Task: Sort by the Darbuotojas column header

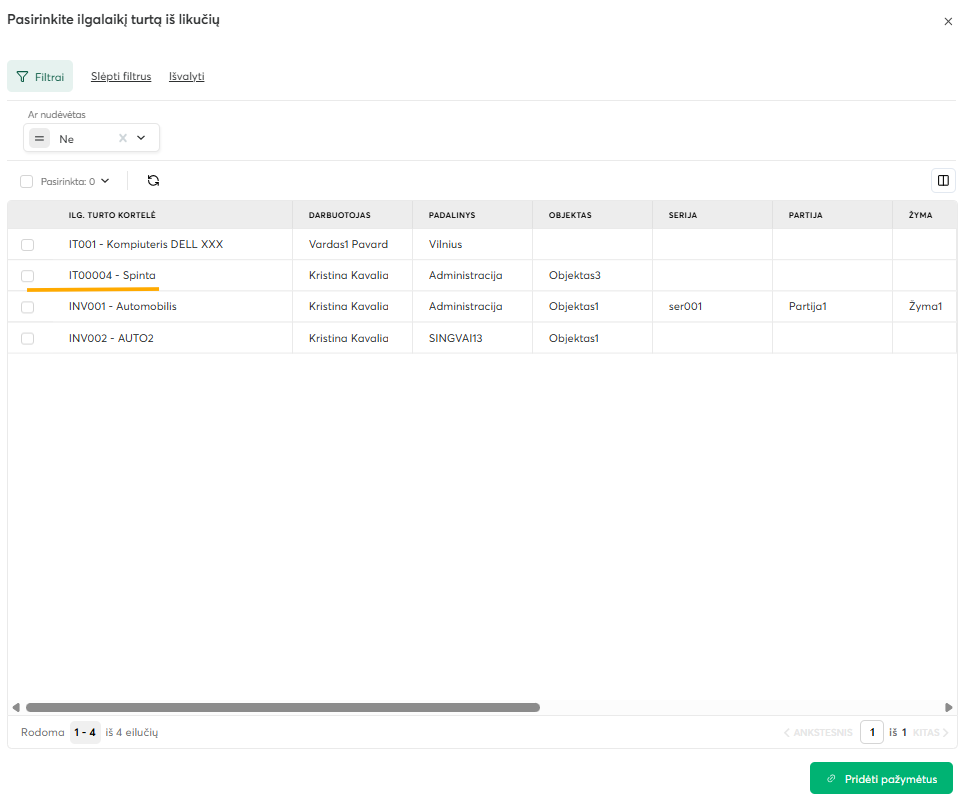Action: [339, 215]
